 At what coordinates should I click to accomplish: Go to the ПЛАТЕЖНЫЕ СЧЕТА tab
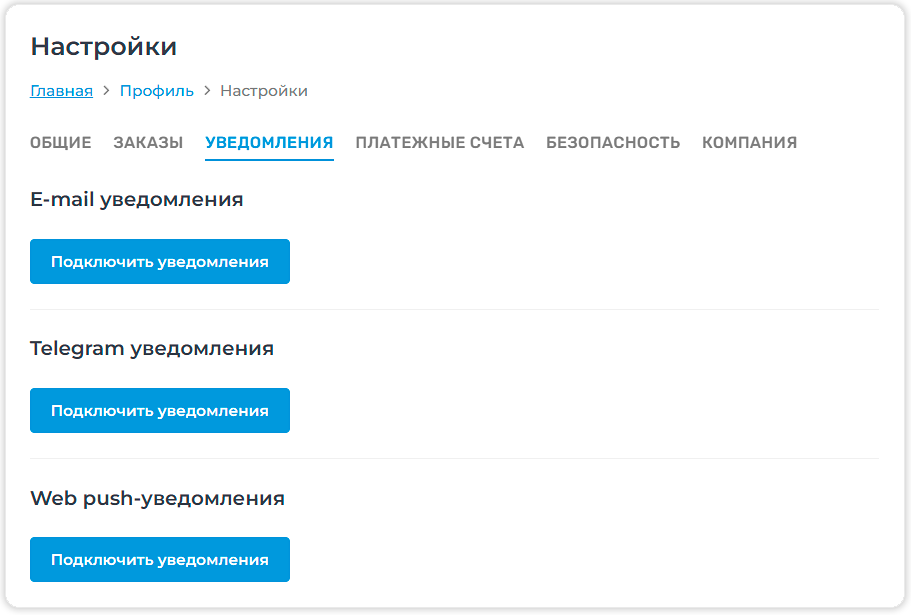tap(439, 143)
